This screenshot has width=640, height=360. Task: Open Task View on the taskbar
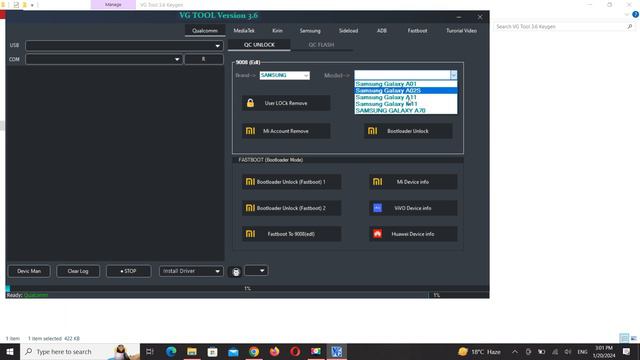pyautogui.click(x=149, y=351)
